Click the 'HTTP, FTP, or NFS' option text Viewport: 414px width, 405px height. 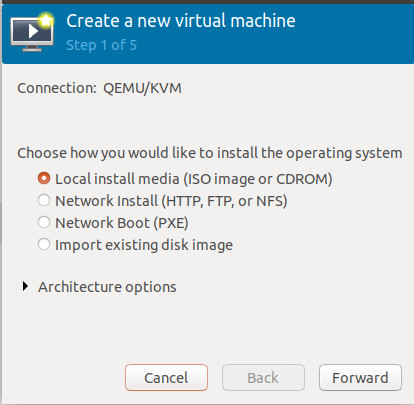tap(224, 201)
